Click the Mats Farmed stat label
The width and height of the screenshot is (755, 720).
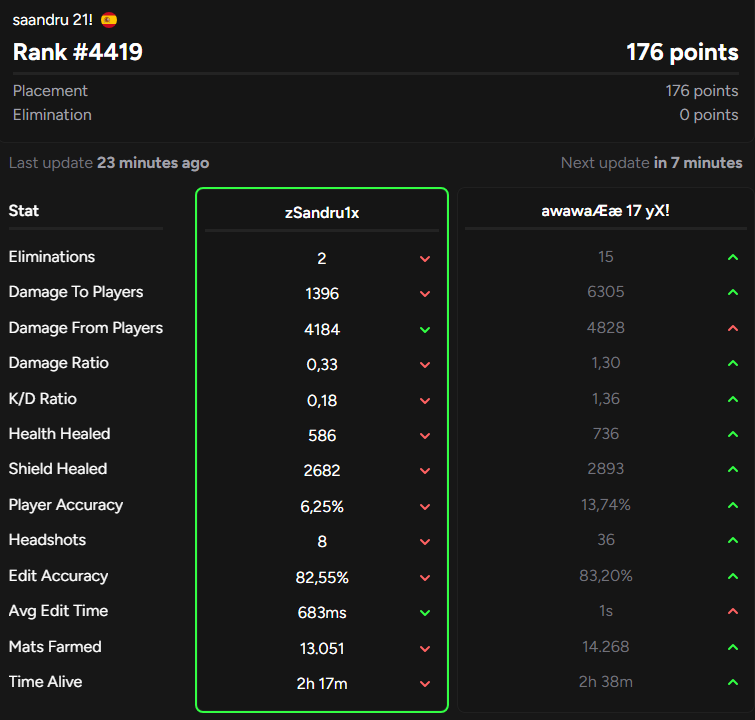tap(55, 647)
